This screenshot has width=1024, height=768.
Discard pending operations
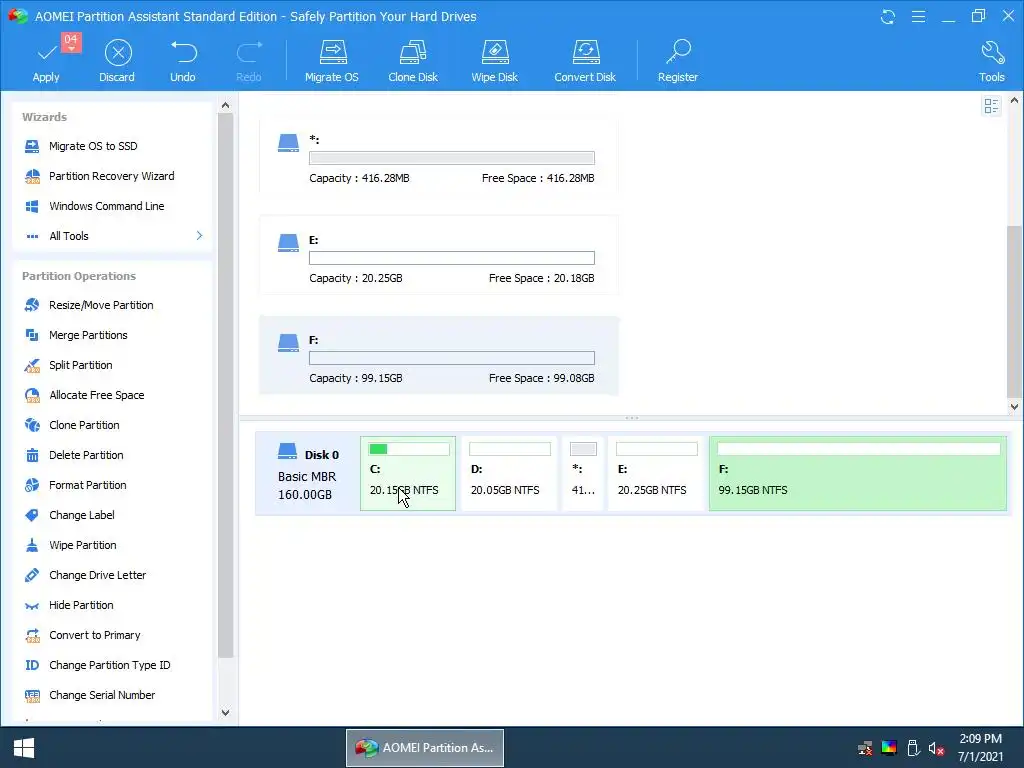tap(118, 60)
